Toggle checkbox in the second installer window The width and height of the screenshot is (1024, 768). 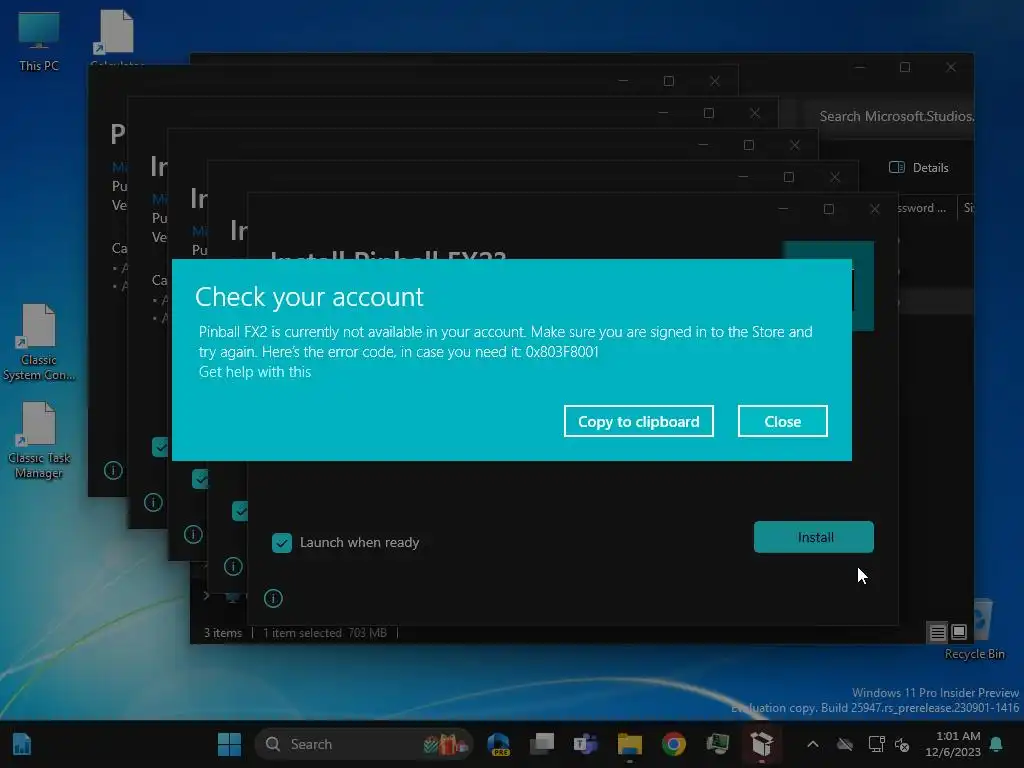coord(240,511)
